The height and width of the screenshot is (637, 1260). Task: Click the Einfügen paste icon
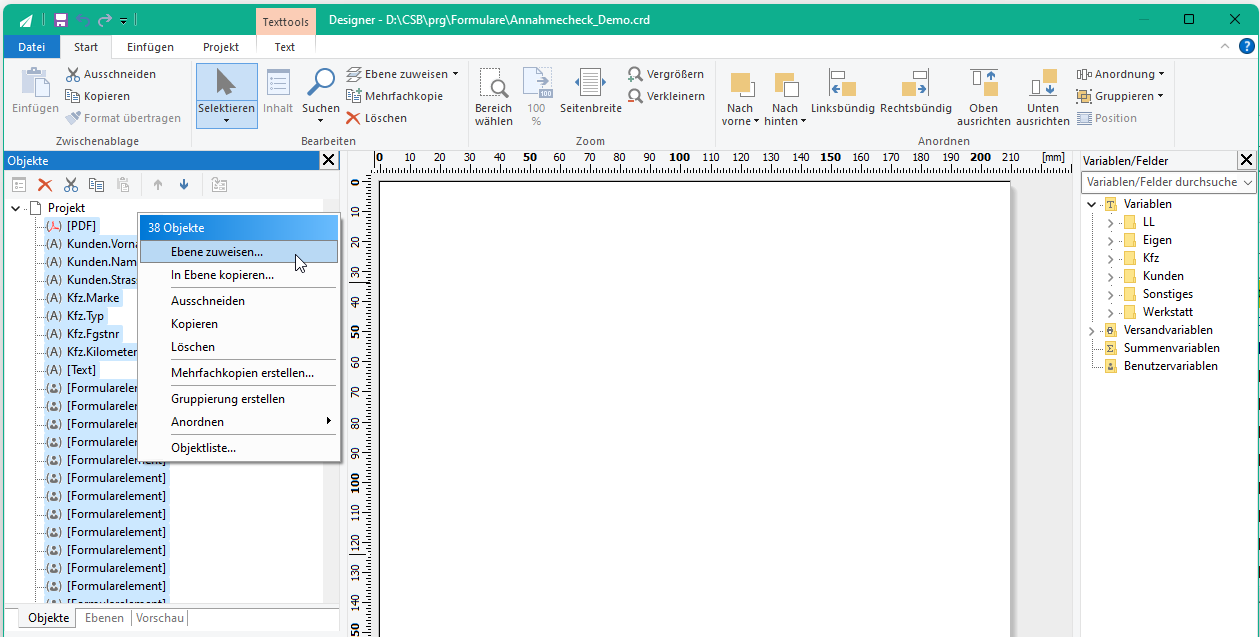[35, 83]
